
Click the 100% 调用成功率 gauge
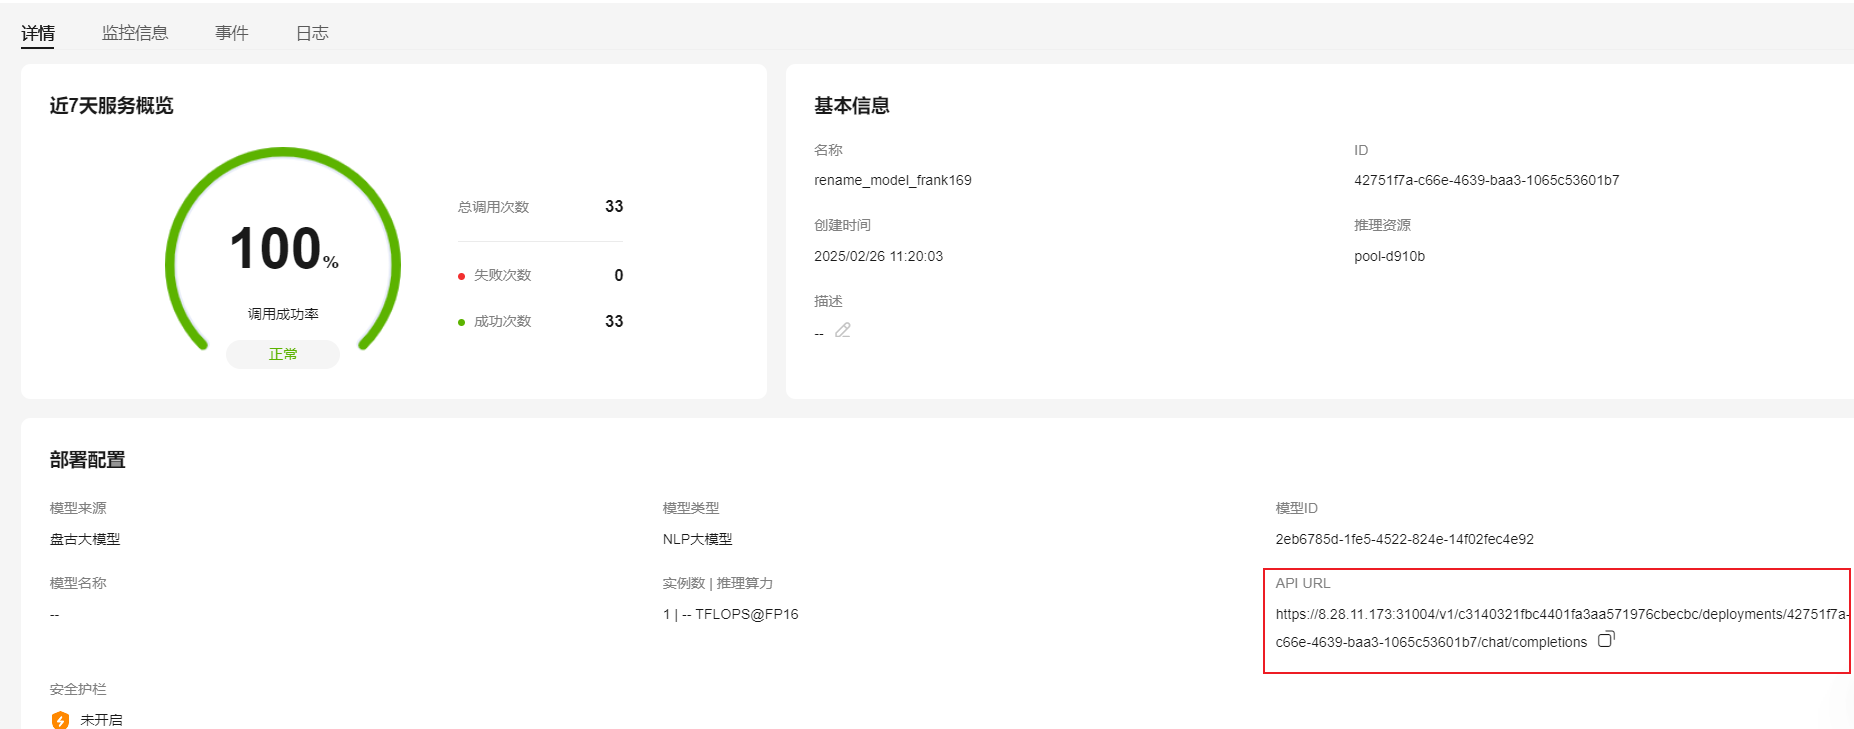pos(283,250)
